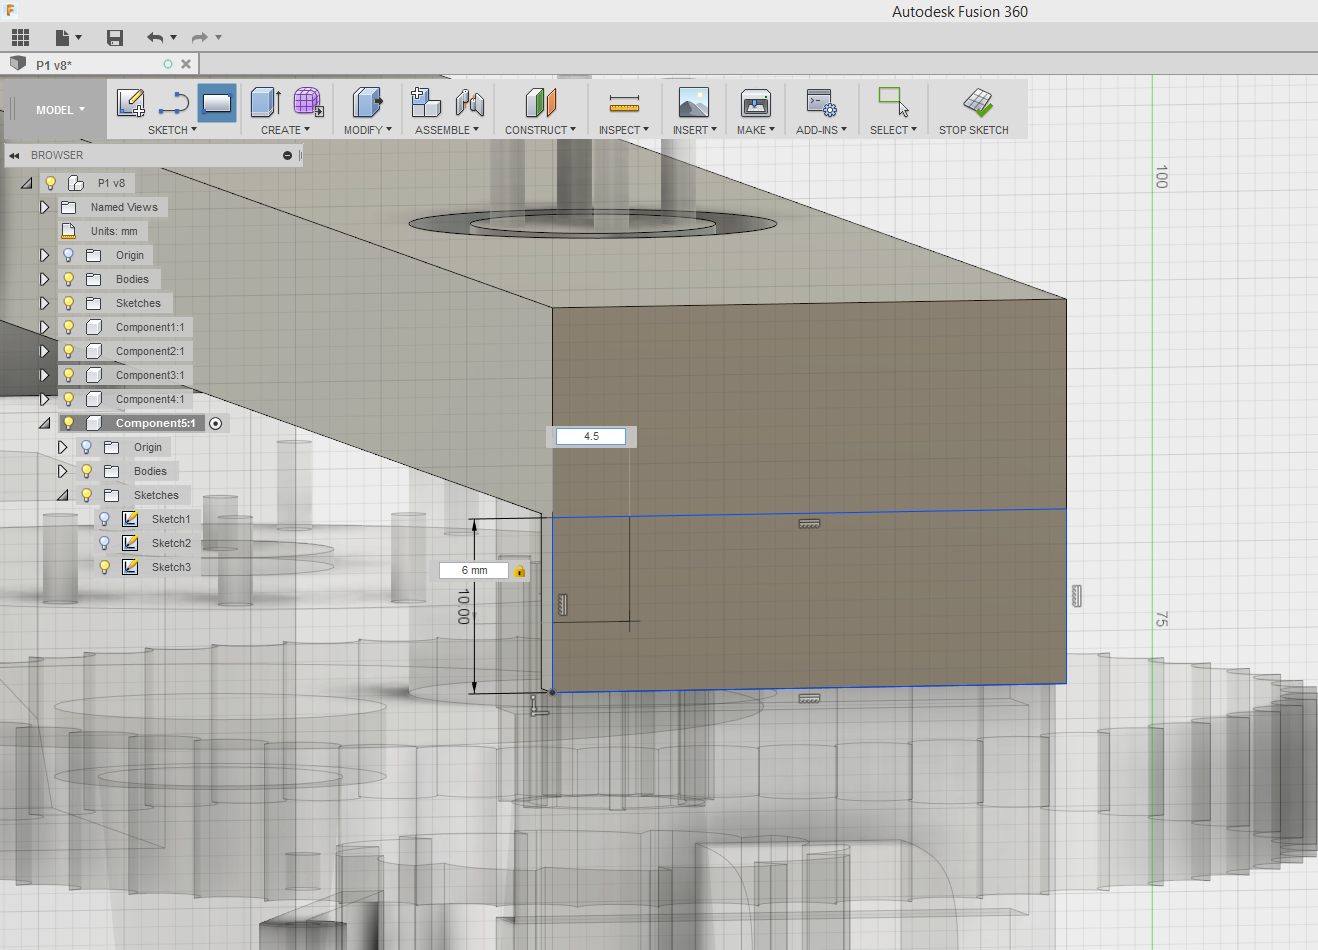The width and height of the screenshot is (1318, 950).
Task: Click the Stop Sketch icon
Action: 977,102
